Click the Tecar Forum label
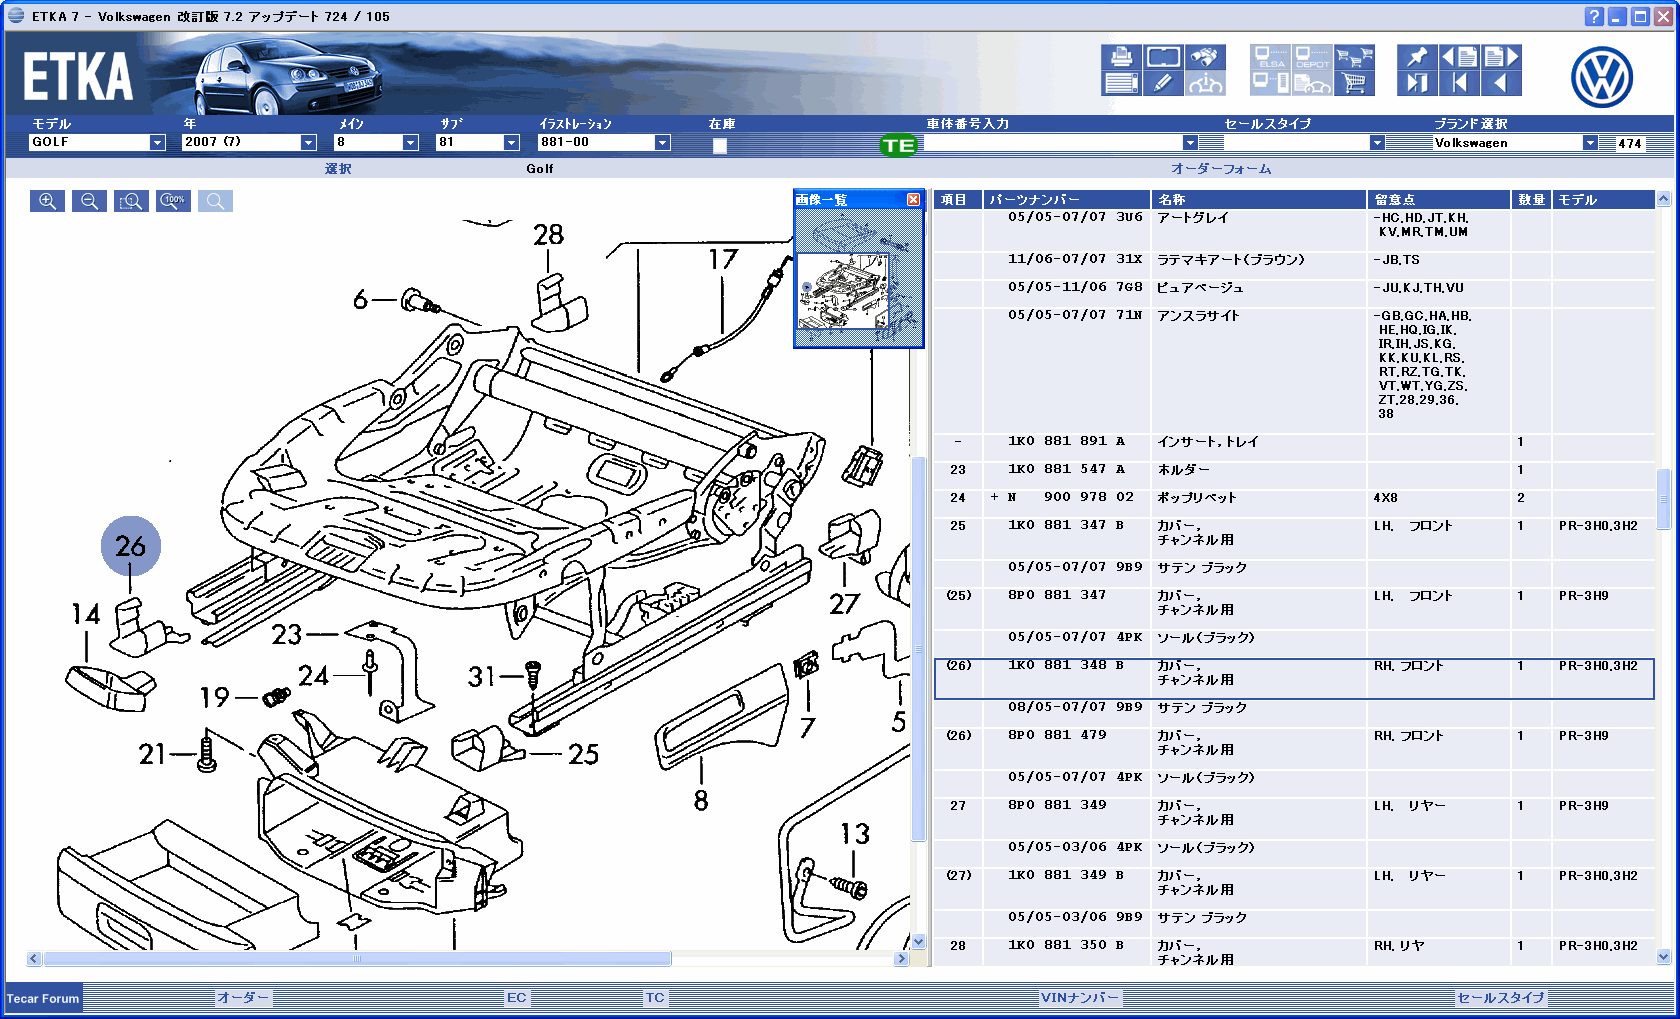Viewport: 1680px width, 1019px height. point(43,999)
